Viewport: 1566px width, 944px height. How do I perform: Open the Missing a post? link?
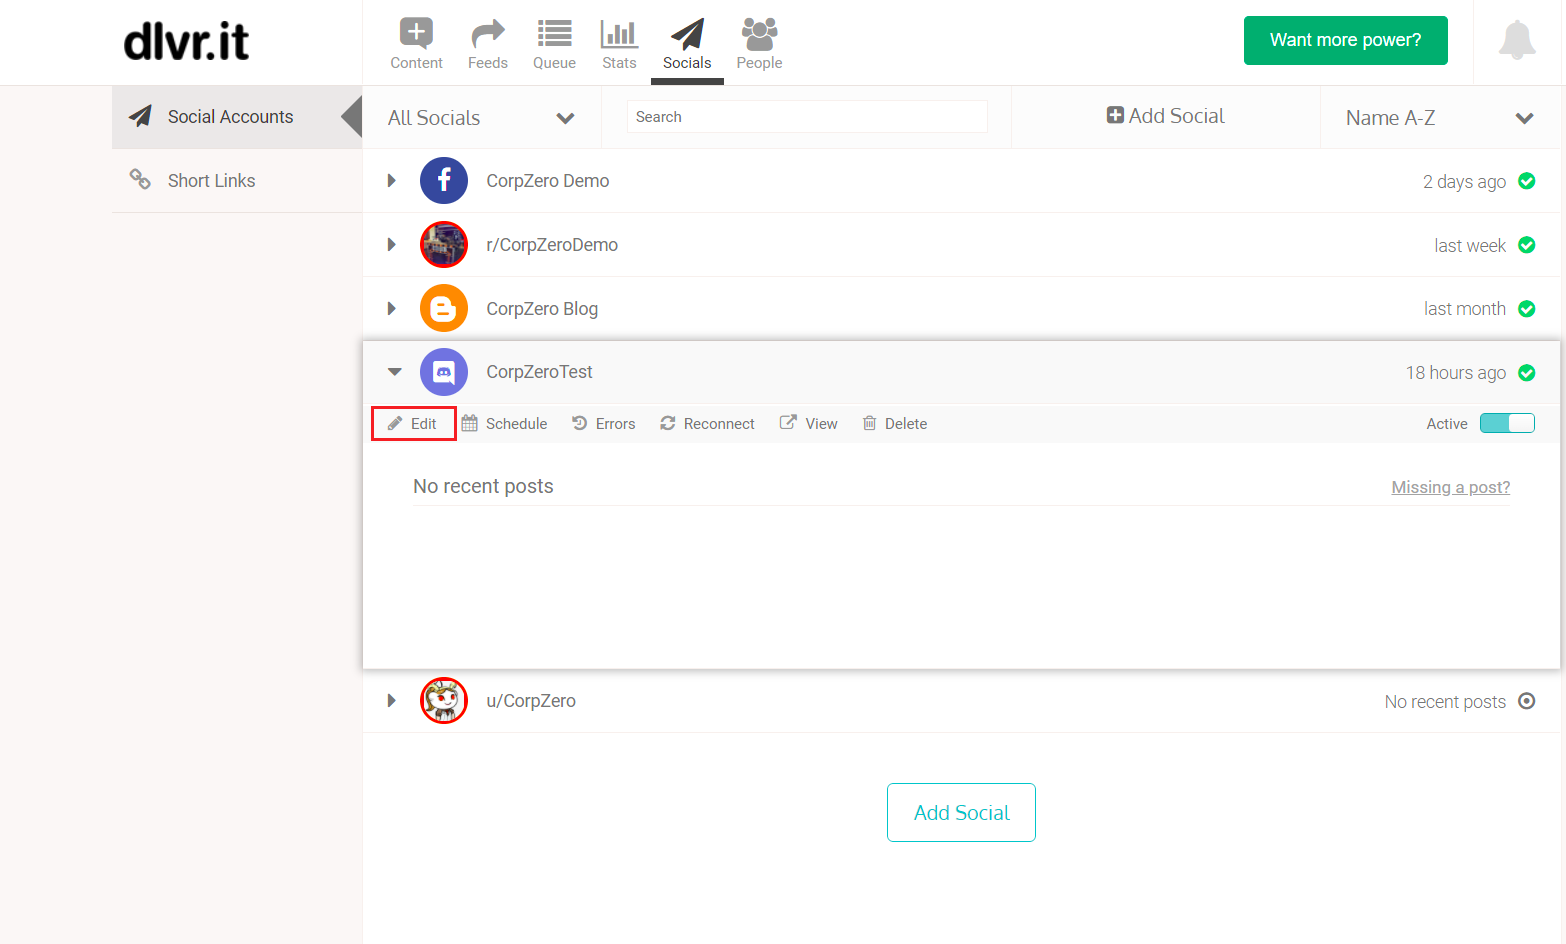(x=1450, y=487)
